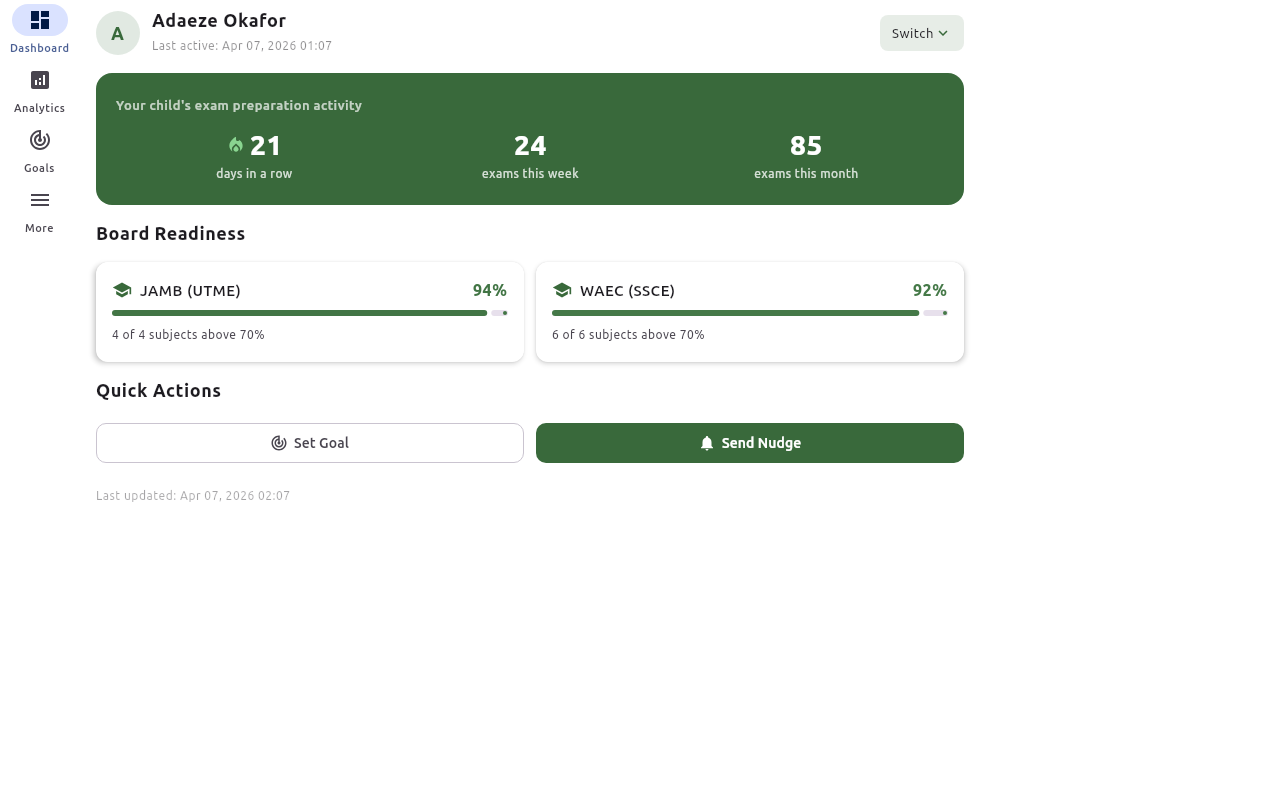
Task: Expand the chevron on the Switch control
Action: click(944, 32)
